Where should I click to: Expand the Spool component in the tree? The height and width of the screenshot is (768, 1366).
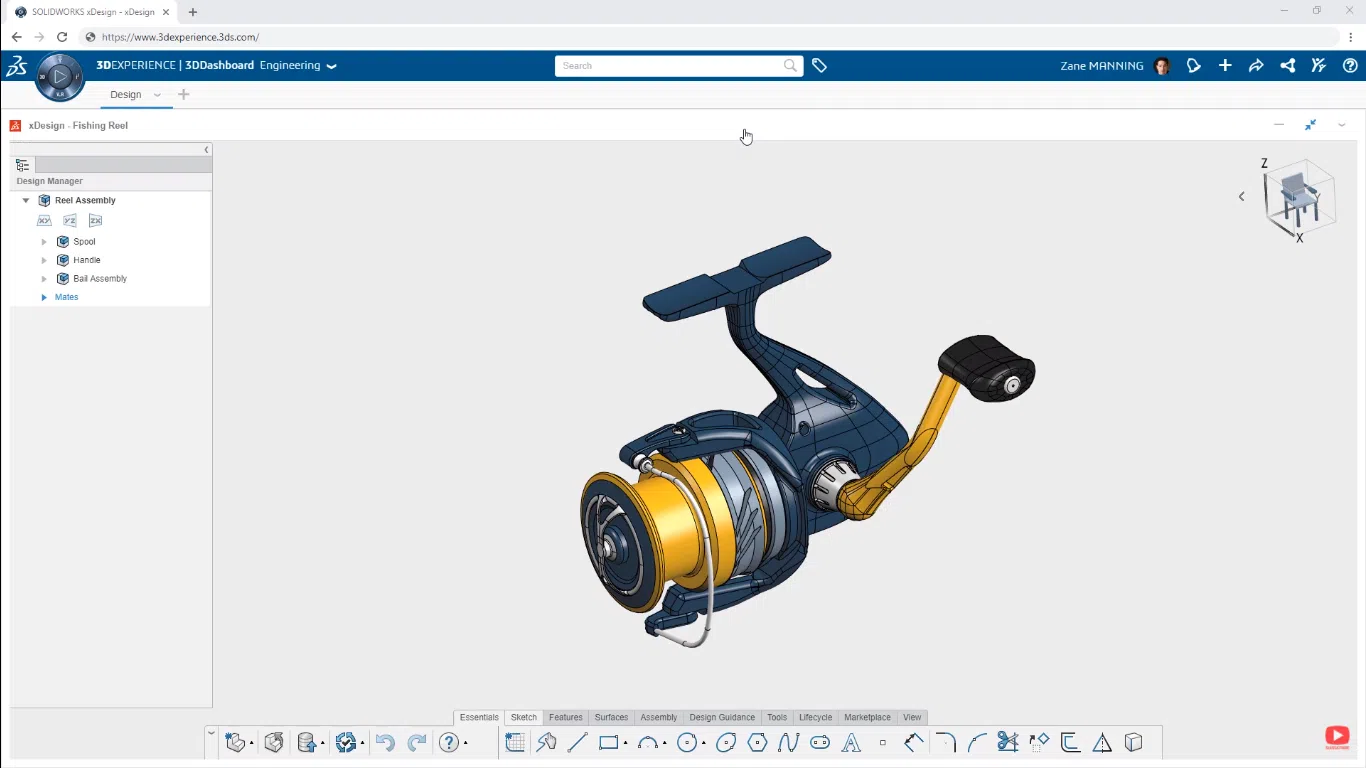pyautogui.click(x=44, y=241)
